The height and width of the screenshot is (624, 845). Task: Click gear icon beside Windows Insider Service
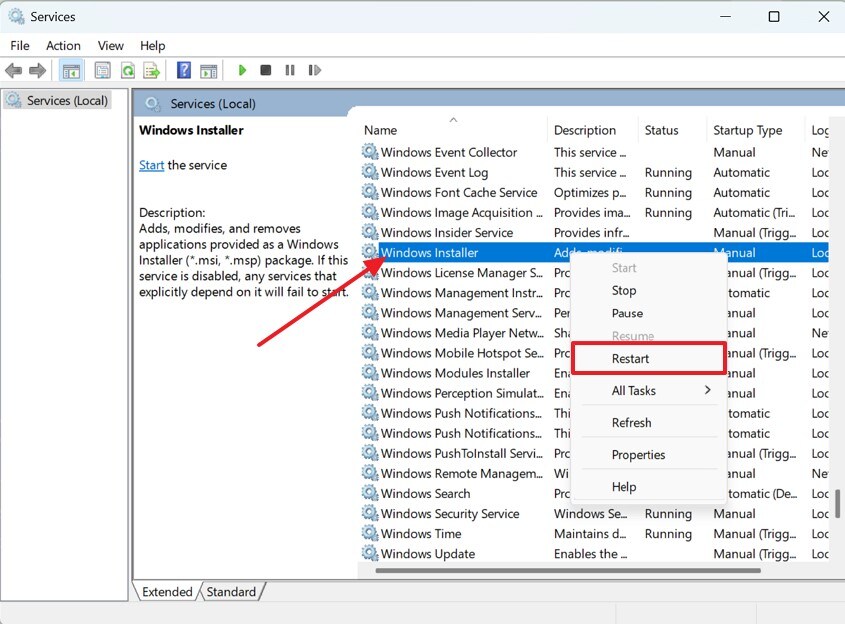370,232
